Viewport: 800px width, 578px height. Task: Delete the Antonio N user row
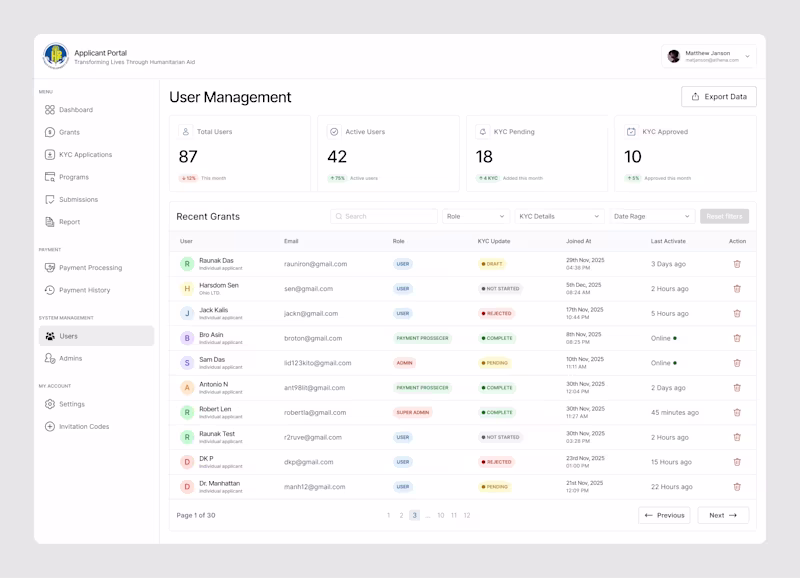pyautogui.click(x=737, y=388)
